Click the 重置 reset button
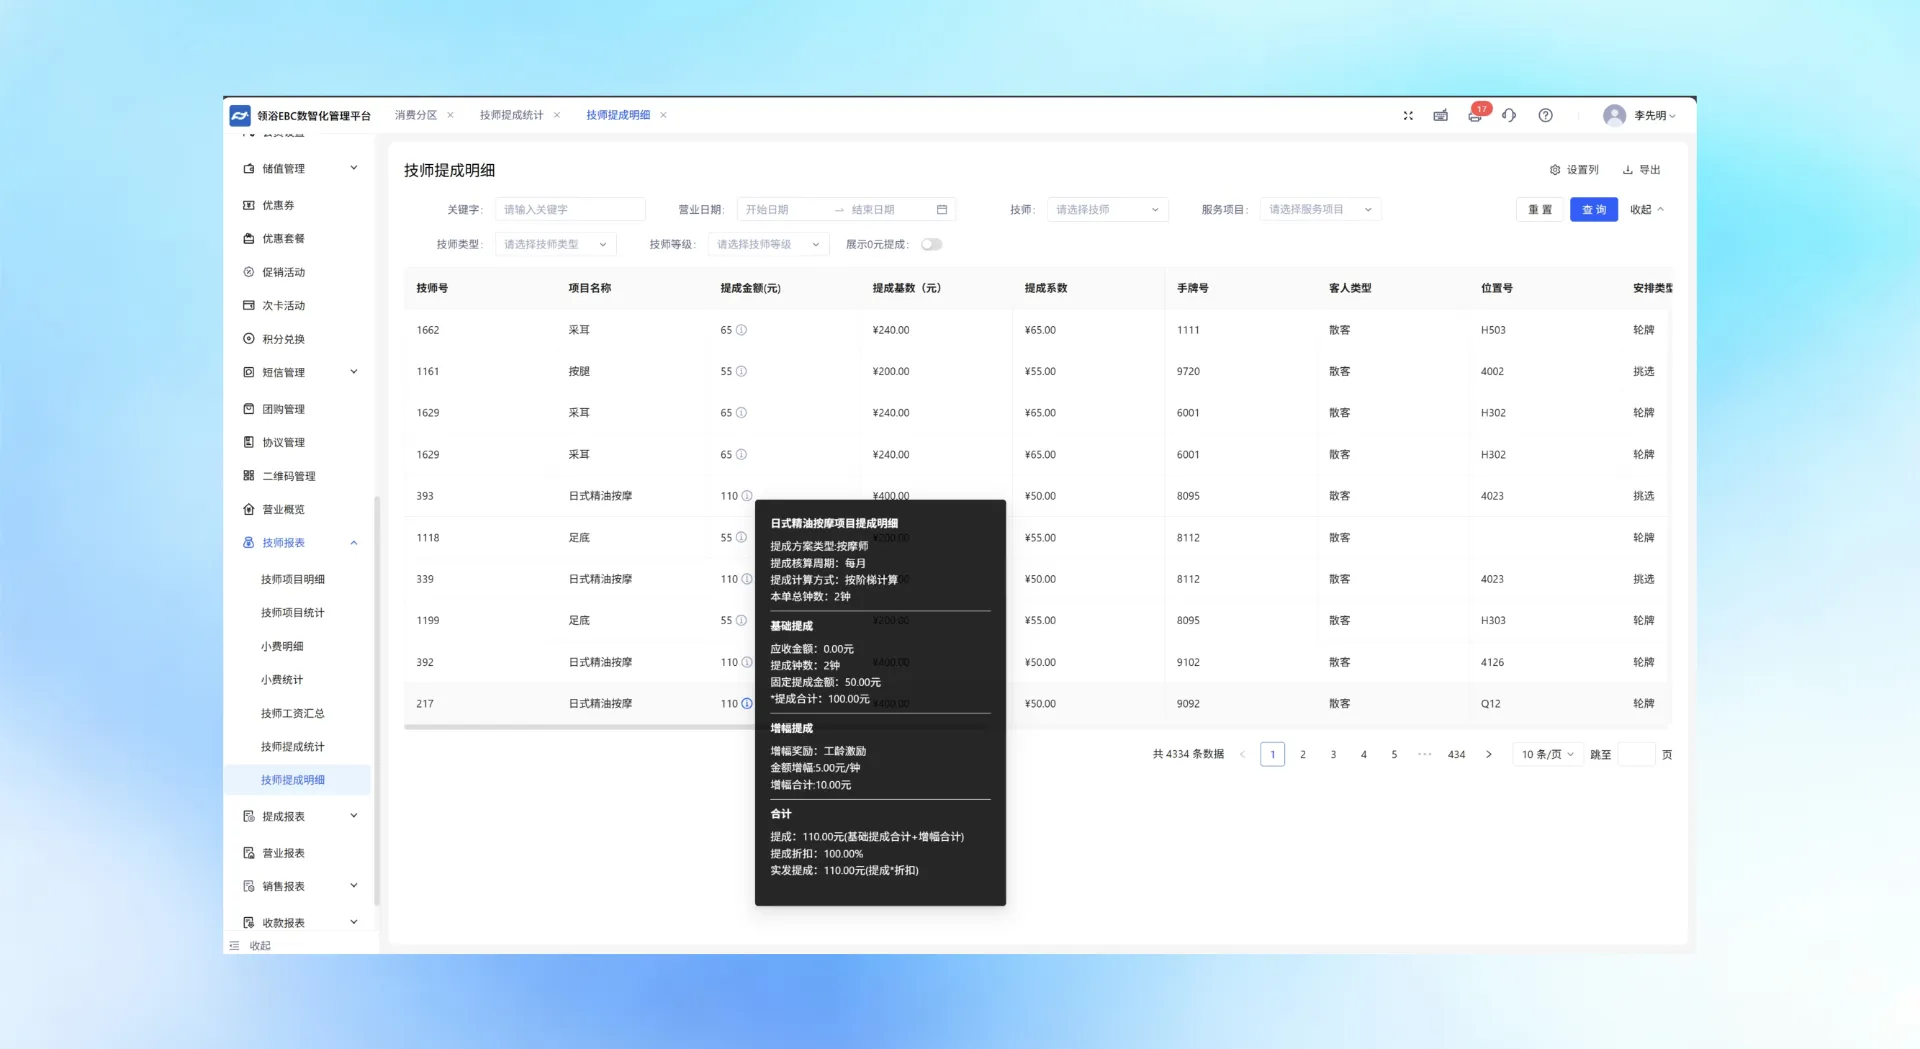Screen dimensions: 1920x1049 pyautogui.click(x=1539, y=210)
